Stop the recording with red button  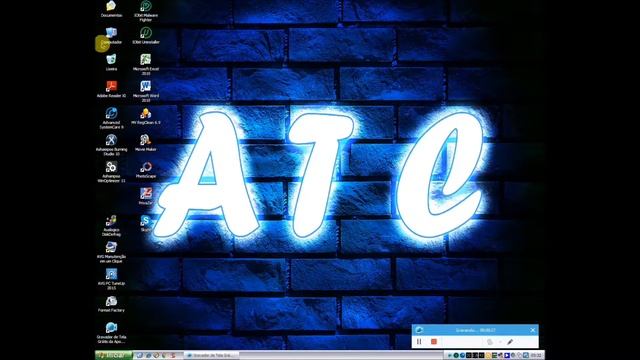[434, 342]
